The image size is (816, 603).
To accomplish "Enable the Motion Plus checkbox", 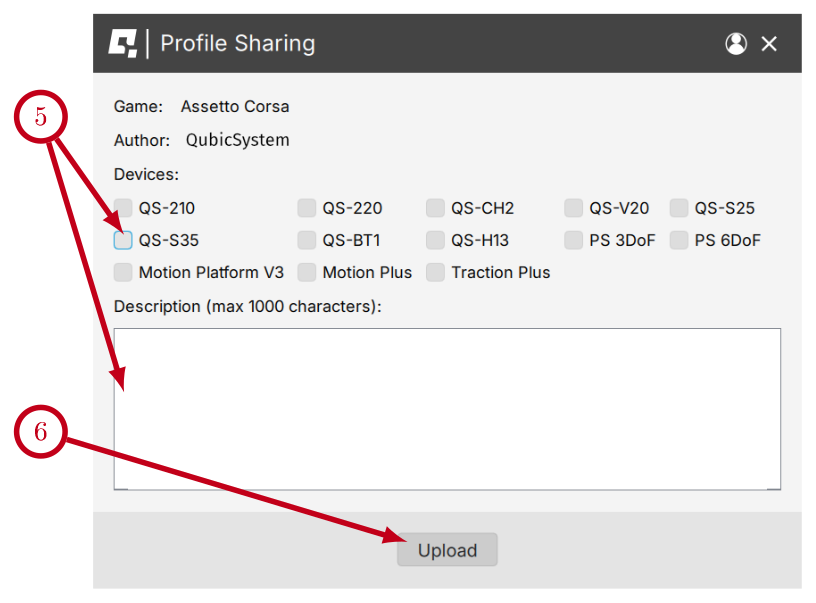I will [307, 272].
